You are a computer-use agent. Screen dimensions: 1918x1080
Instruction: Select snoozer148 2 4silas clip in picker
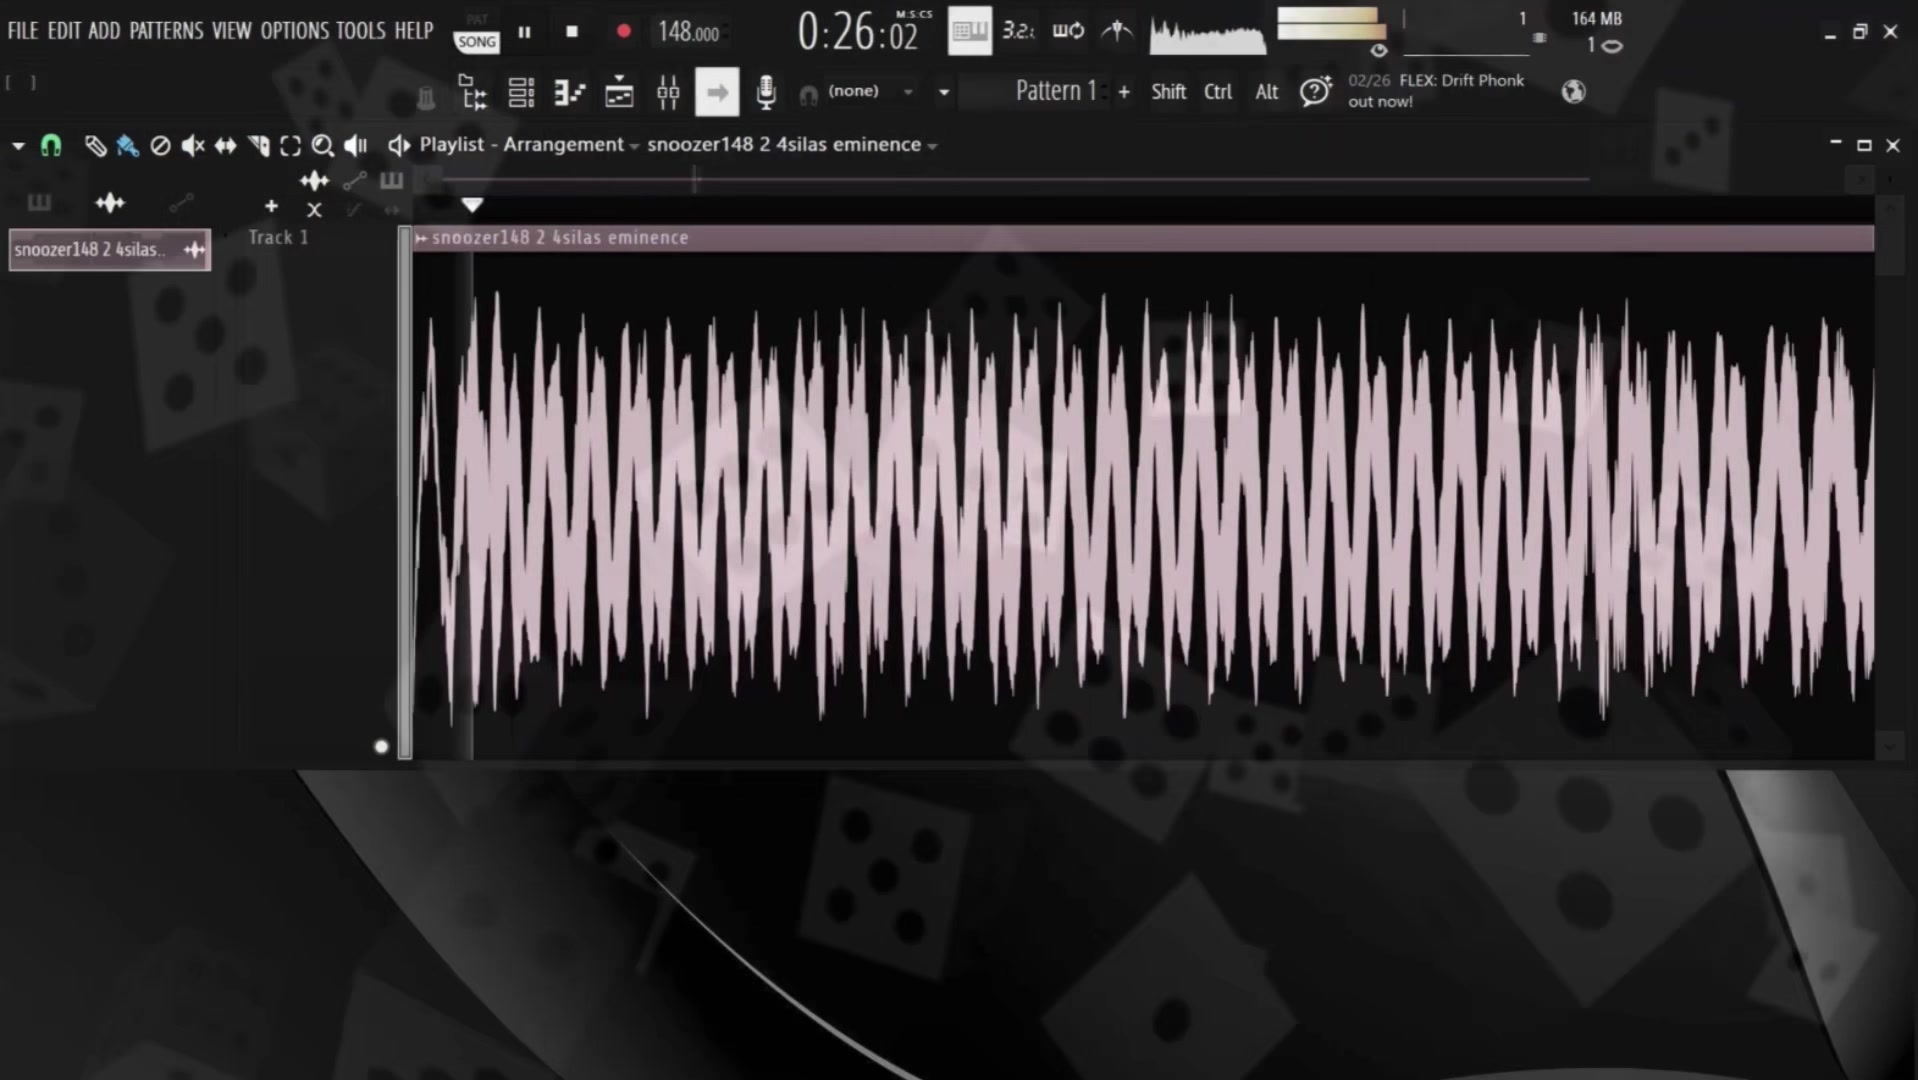(x=110, y=250)
